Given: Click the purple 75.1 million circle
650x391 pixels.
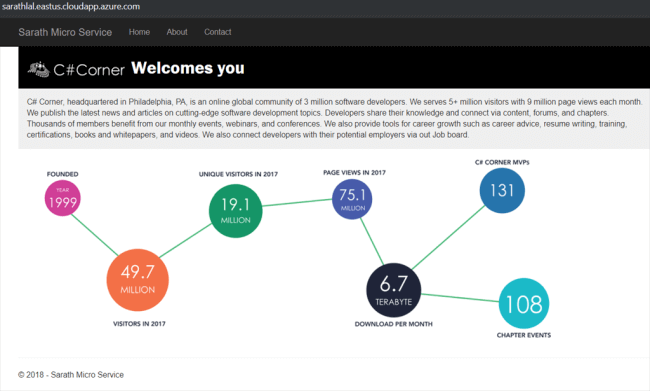Looking at the screenshot, I should (352, 199).
